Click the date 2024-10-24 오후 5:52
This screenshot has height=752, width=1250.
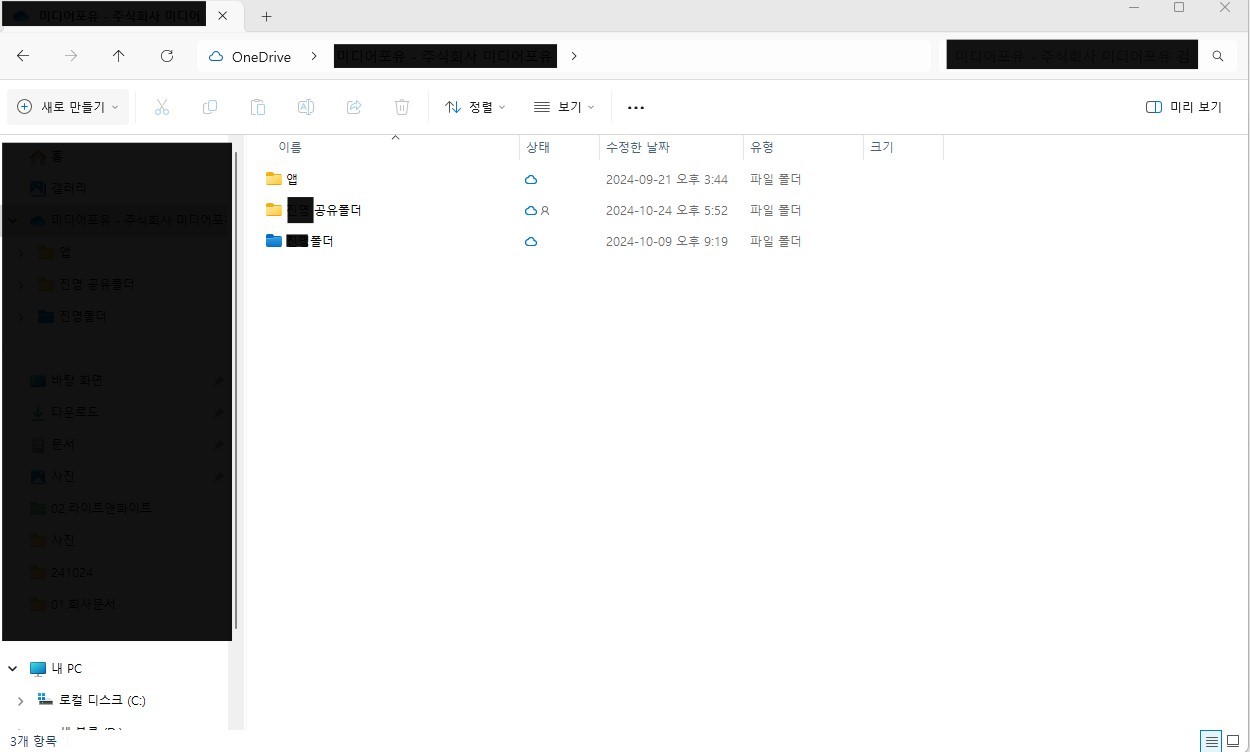click(667, 211)
